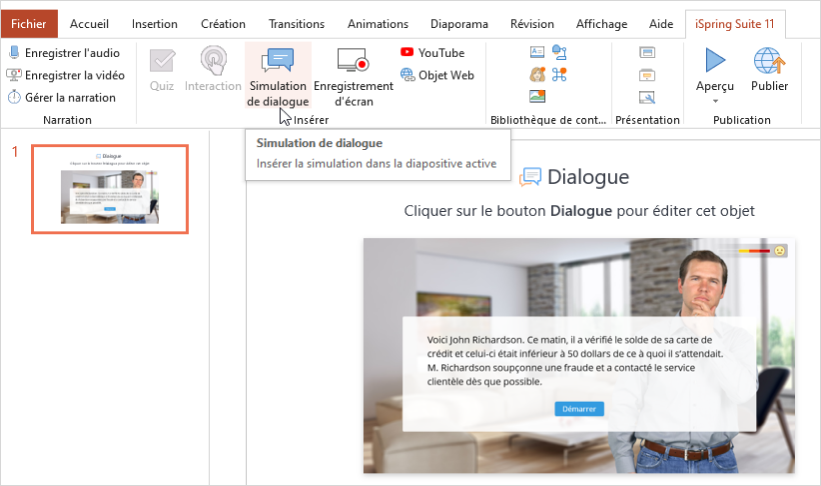Start Enregistrement d'écran tool
Viewport: 821px width, 486px height.
353,76
